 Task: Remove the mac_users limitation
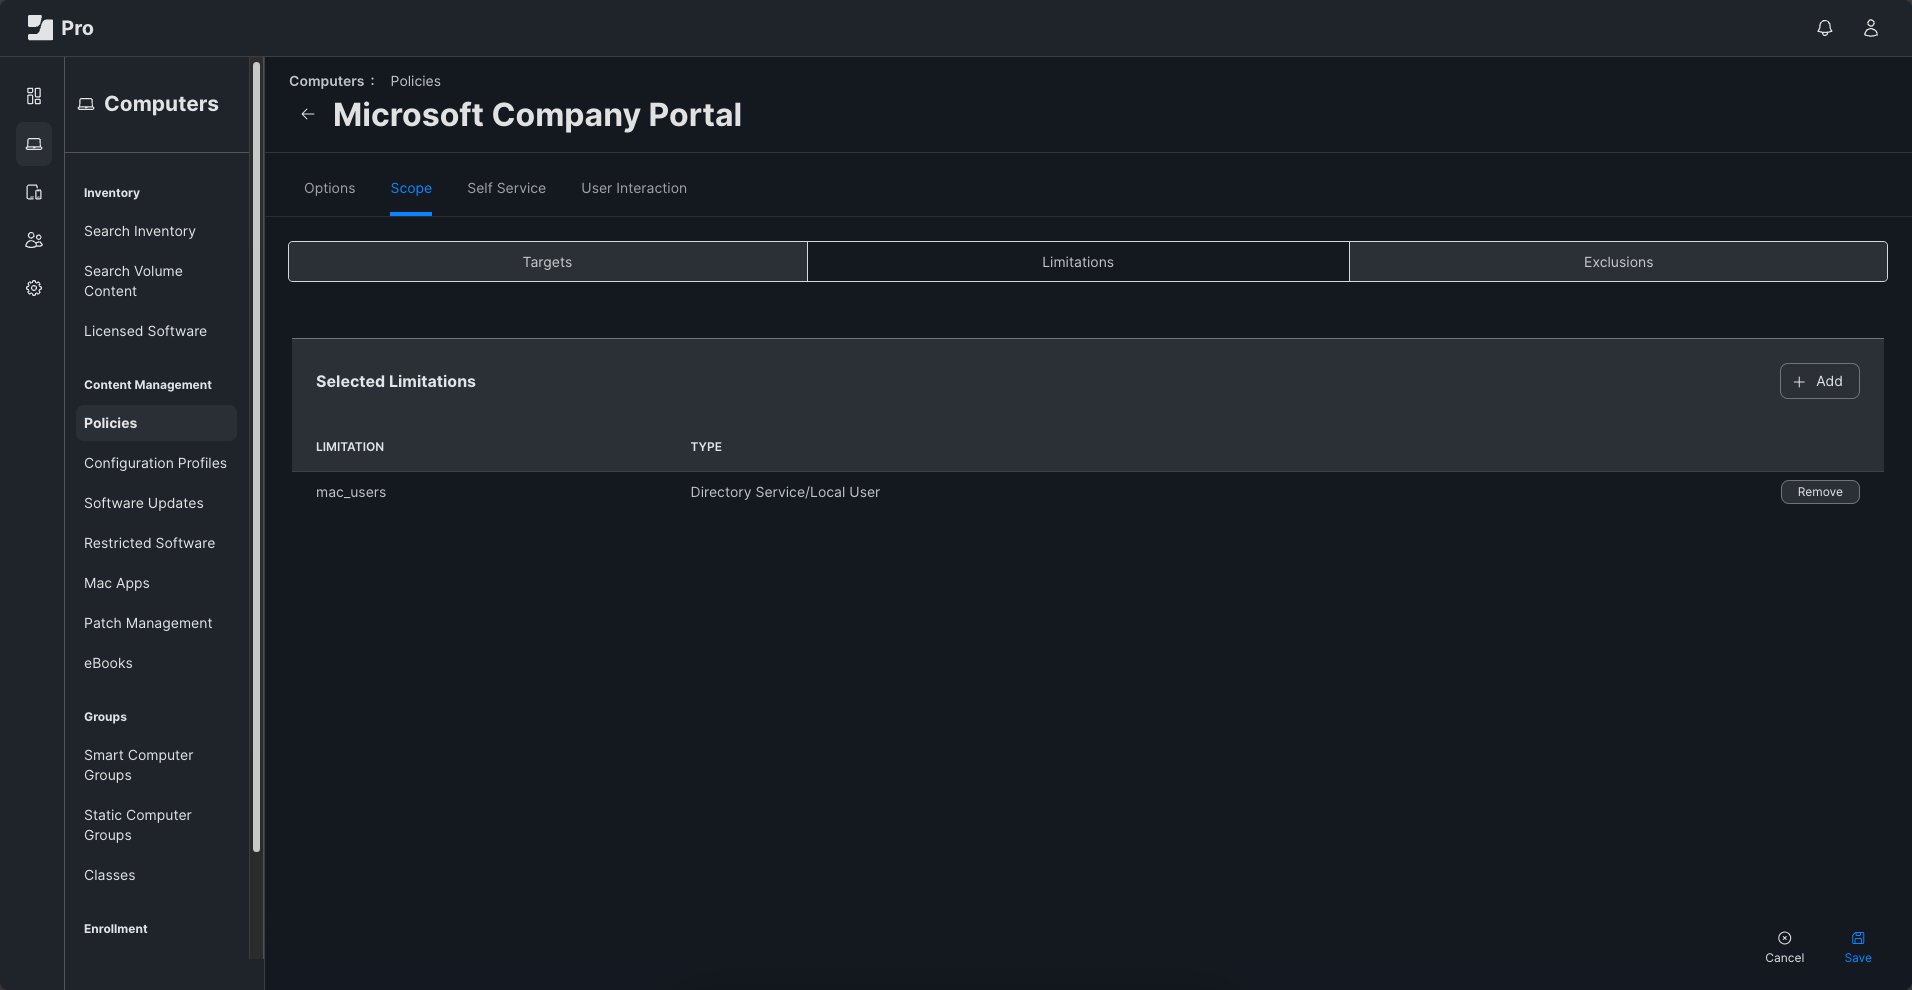click(x=1819, y=492)
